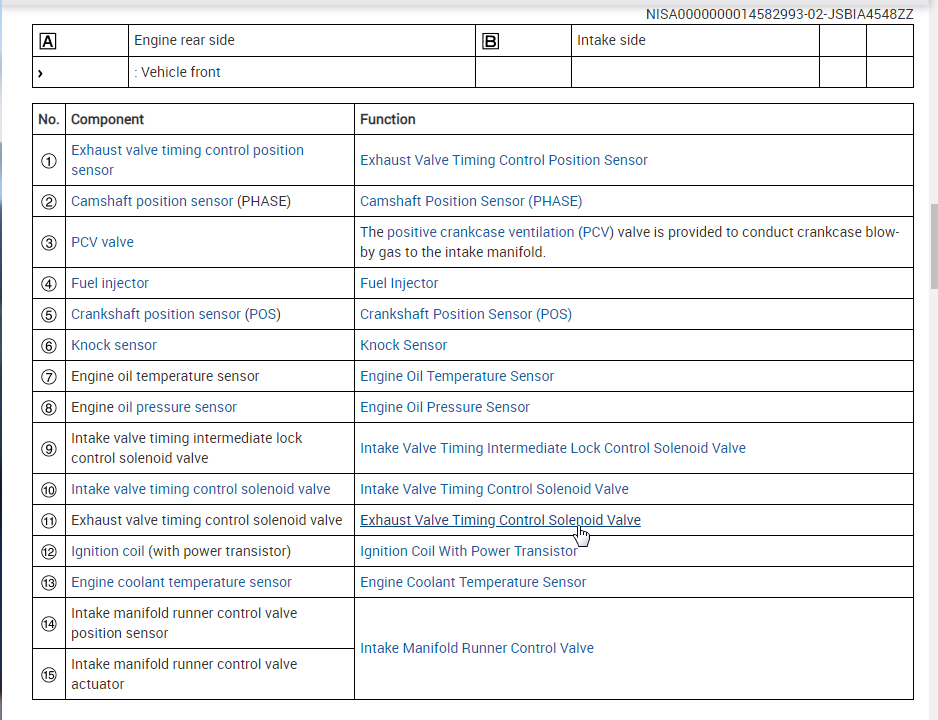938x720 pixels.
Task: Click PCV valve component link
Action: 102,242
